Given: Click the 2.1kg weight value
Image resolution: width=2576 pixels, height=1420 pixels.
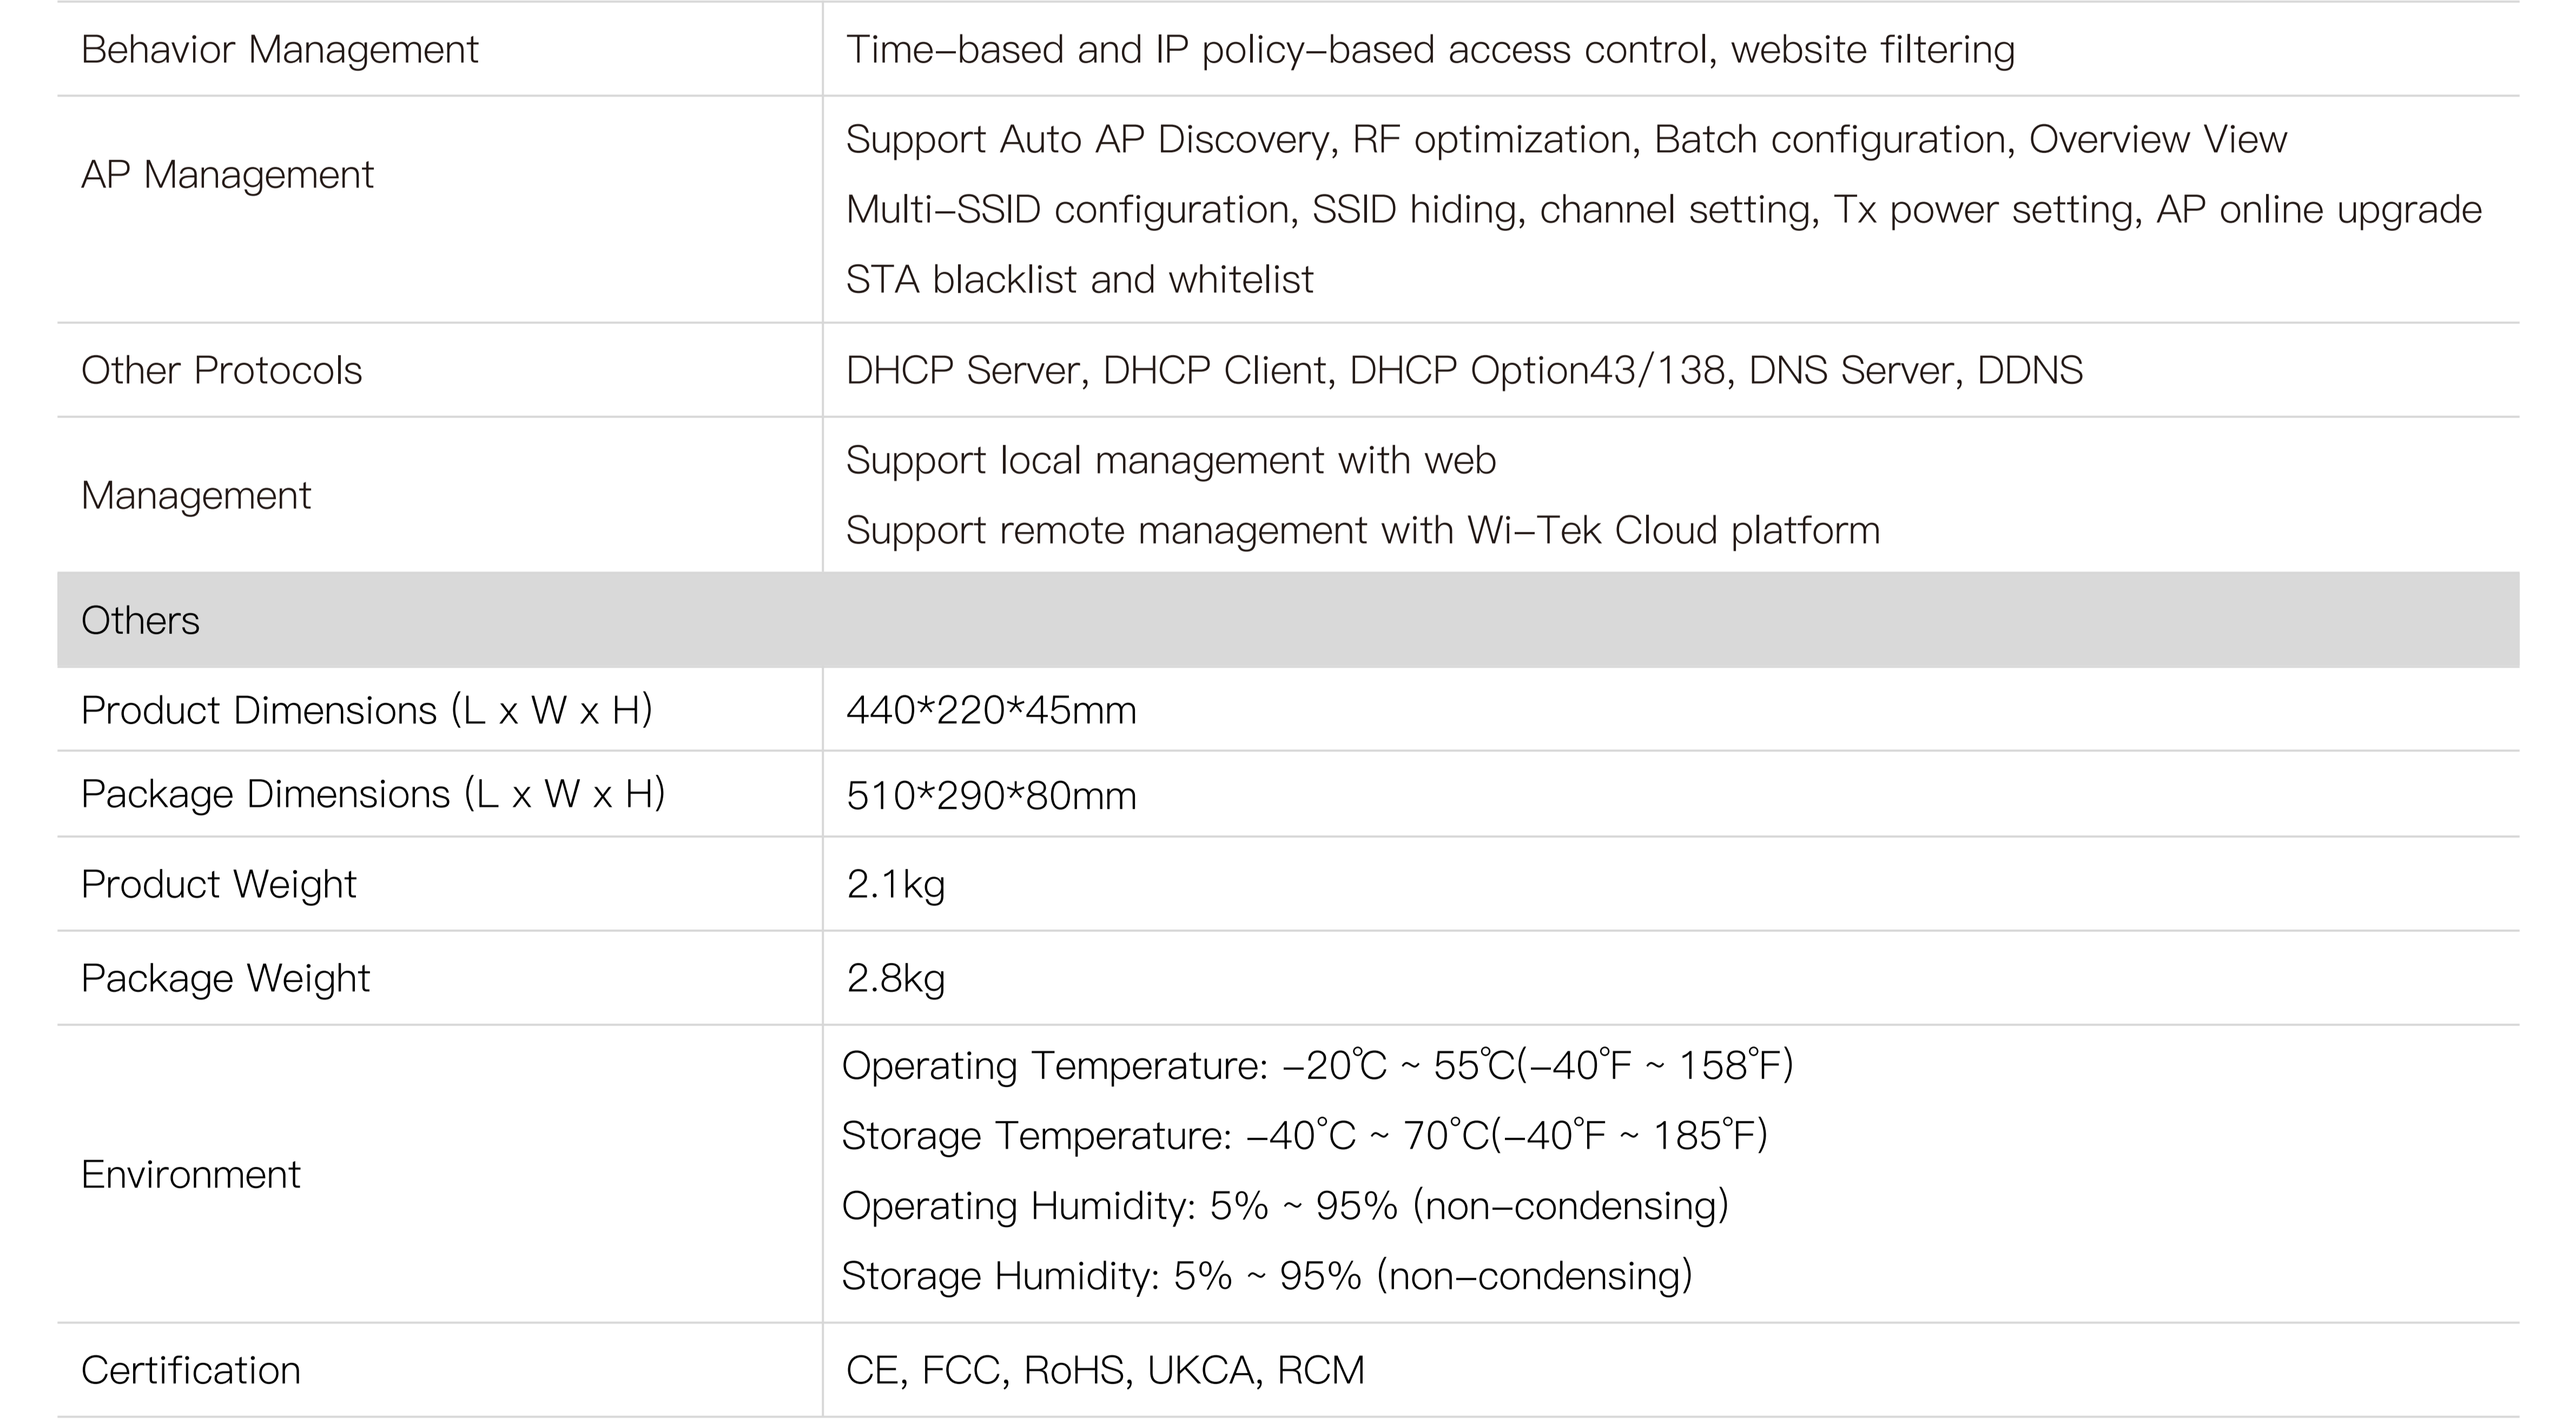Looking at the screenshot, I should tap(895, 884).
